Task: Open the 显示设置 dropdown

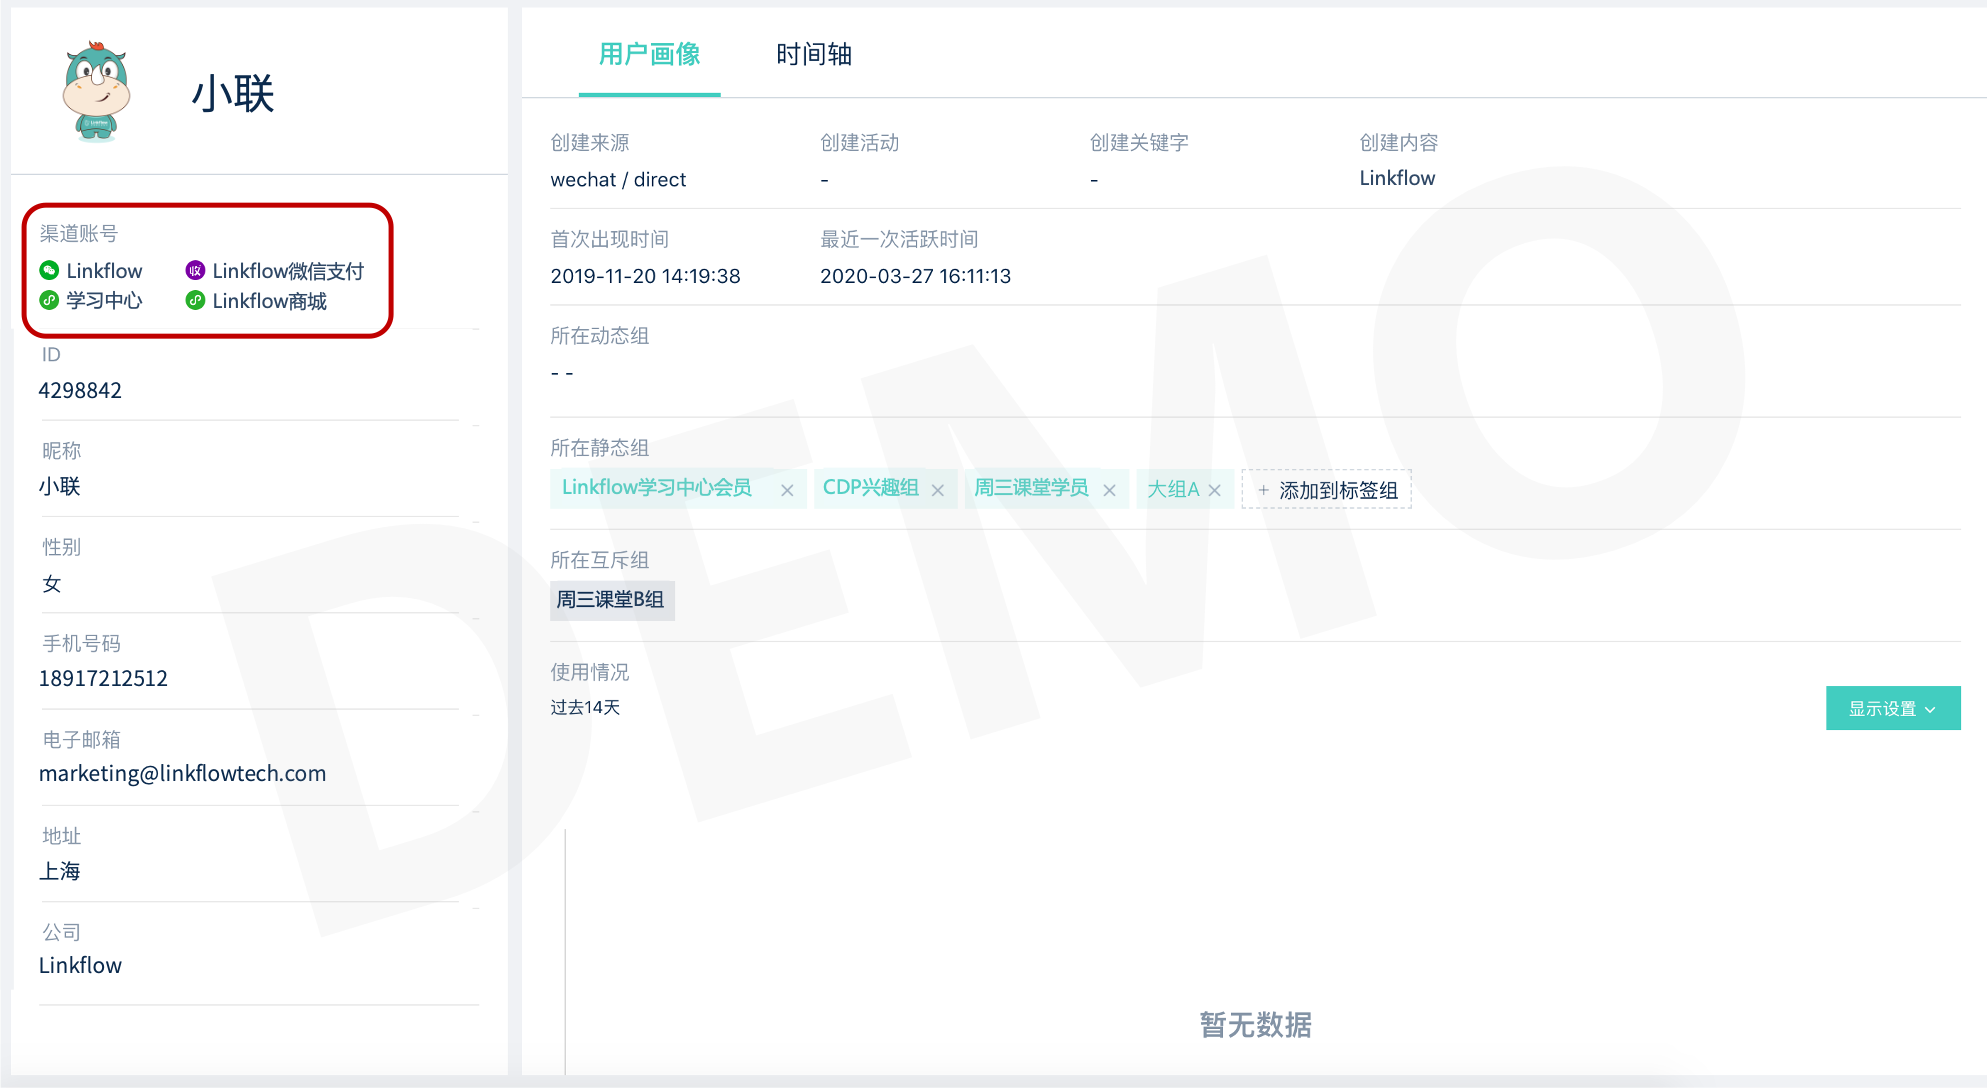Action: pos(1892,708)
